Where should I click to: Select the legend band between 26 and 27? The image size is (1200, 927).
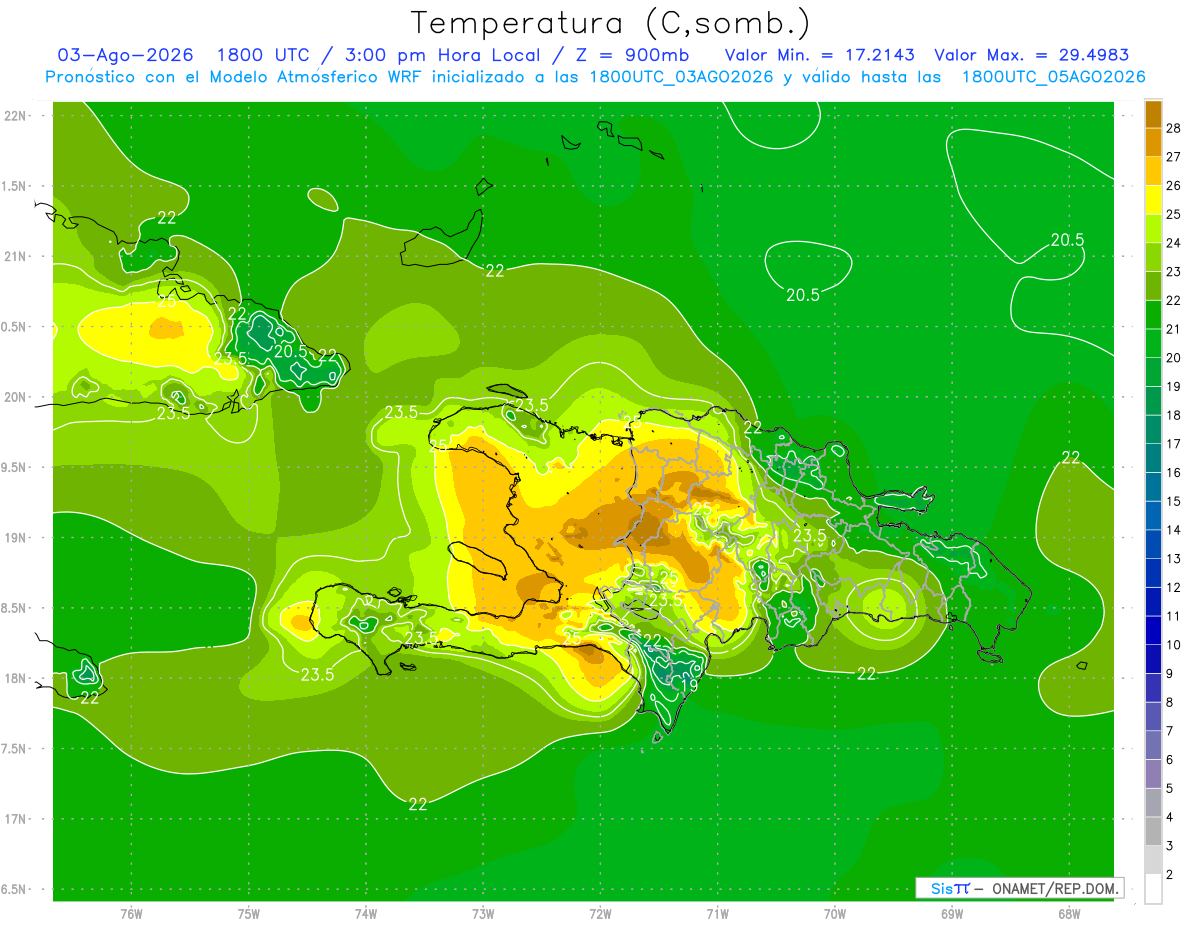point(1153,171)
